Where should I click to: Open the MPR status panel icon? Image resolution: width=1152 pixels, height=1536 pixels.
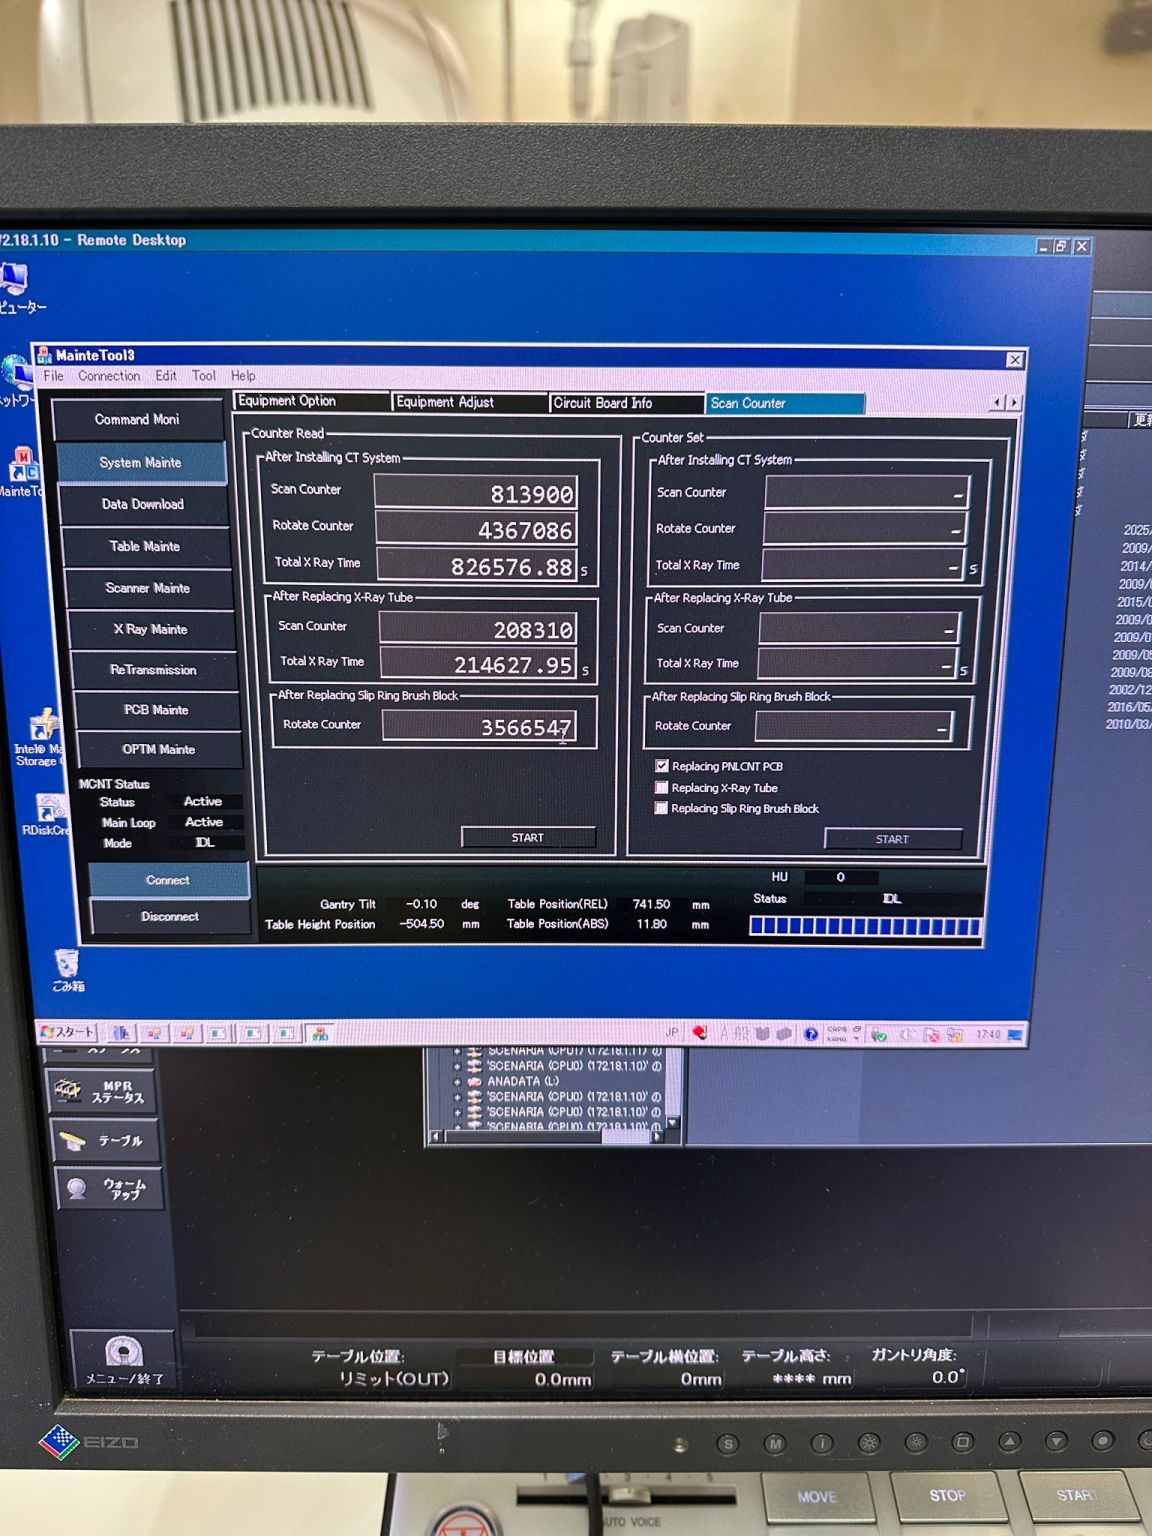(105, 1091)
